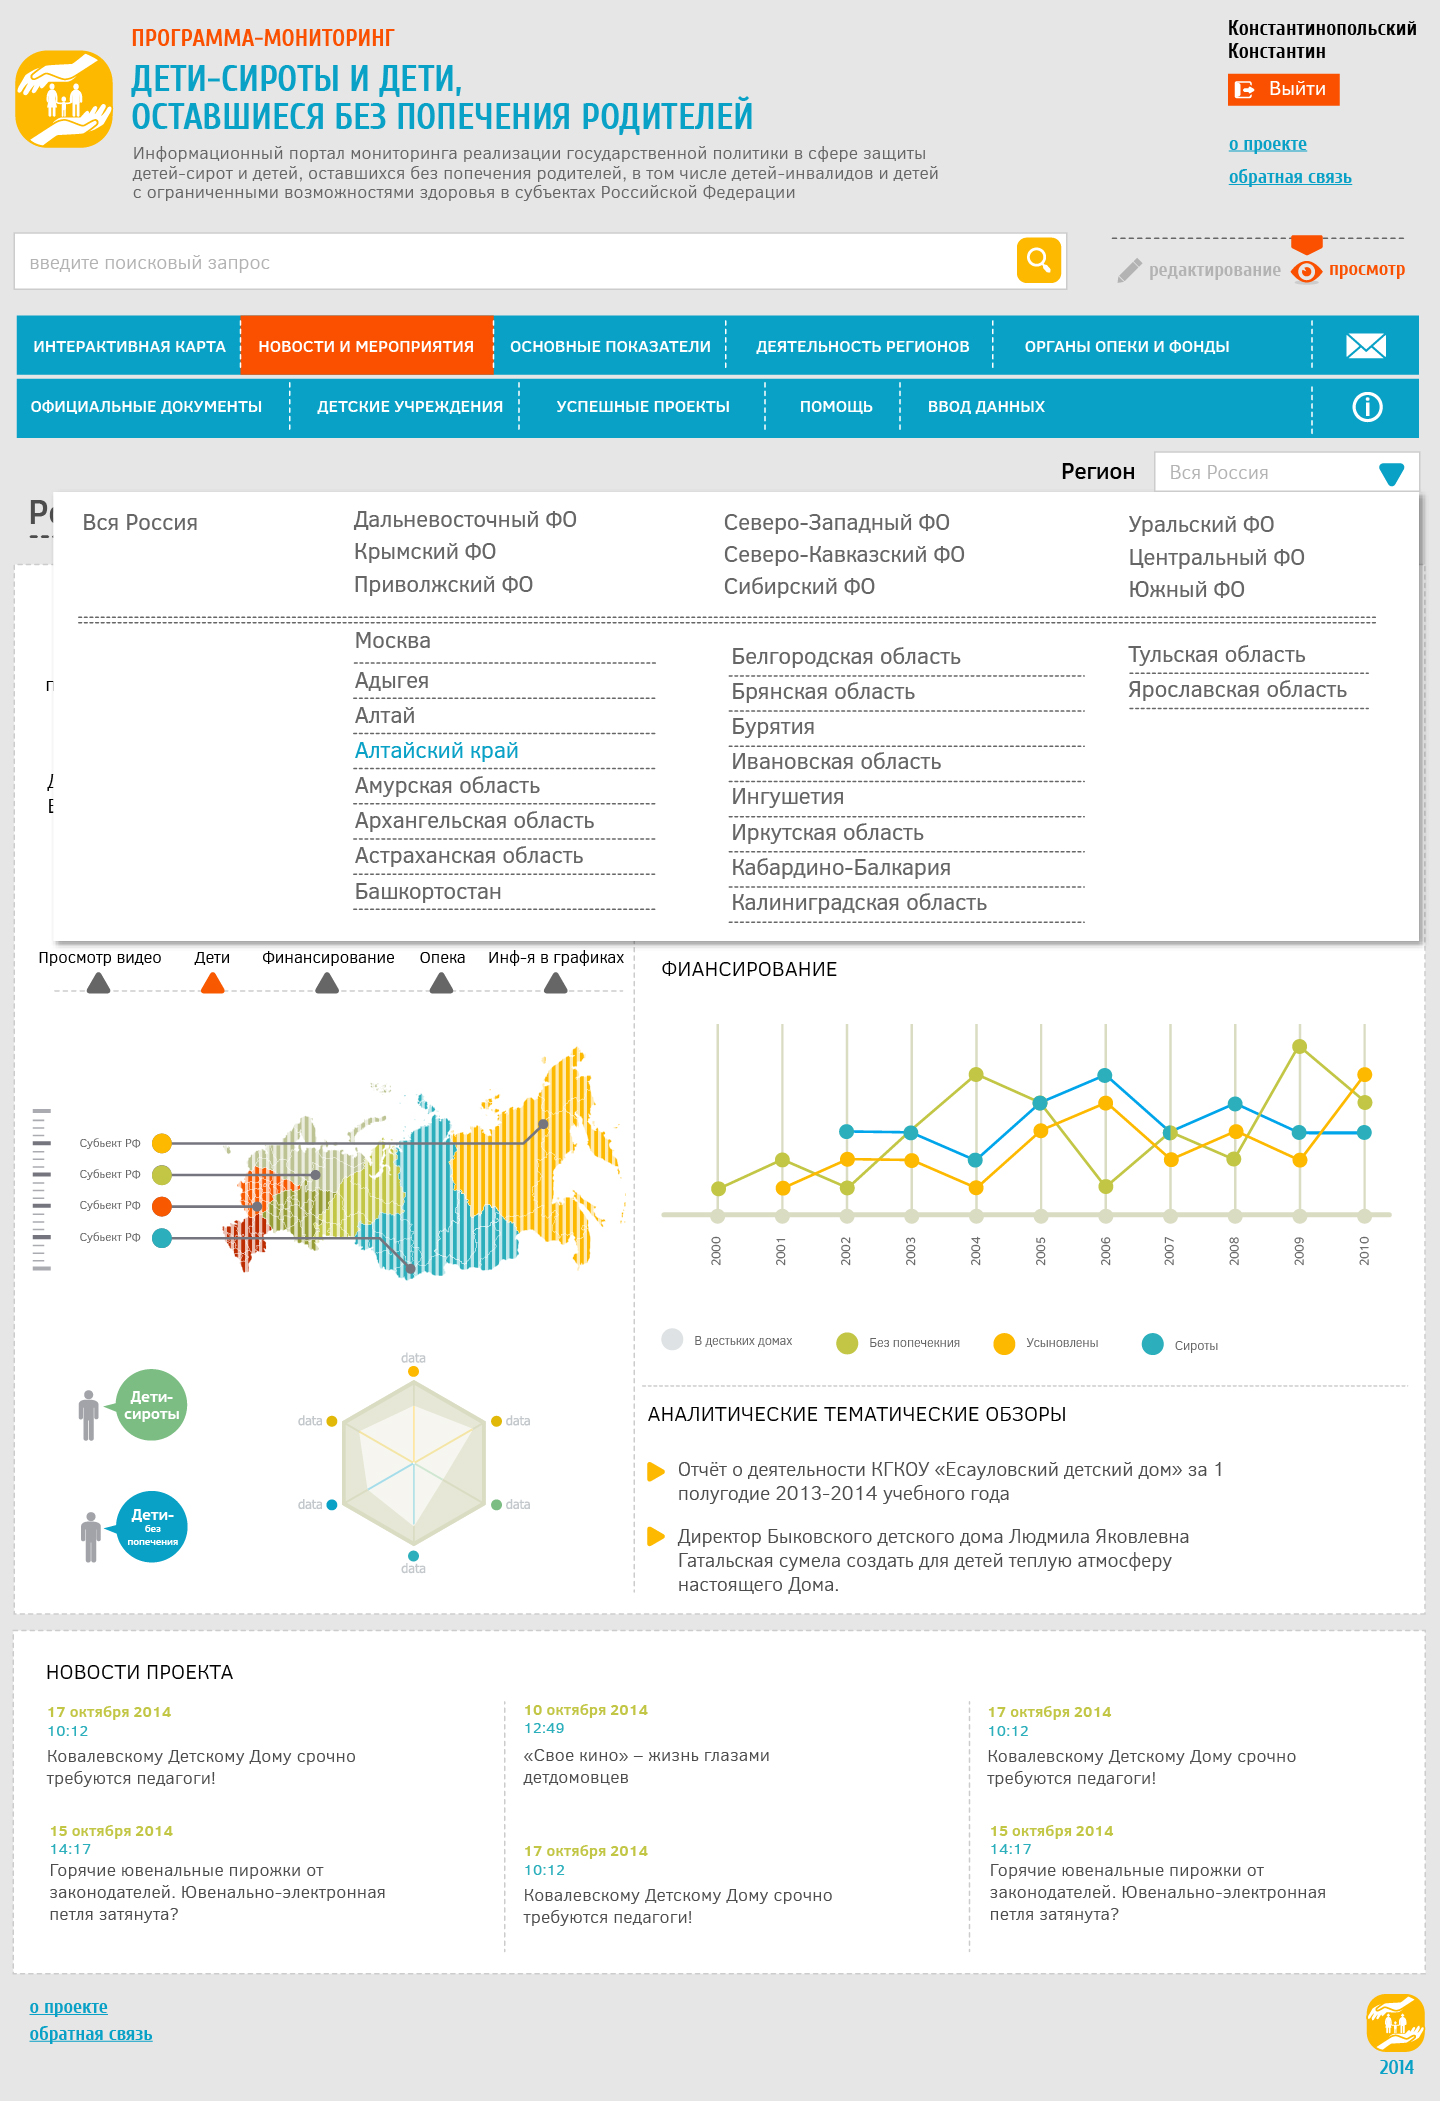Image resolution: width=1440 pixels, height=2101 pixels.
Task: Click the footer 2014 logo icon
Action: pyautogui.click(x=1396, y=2023)
